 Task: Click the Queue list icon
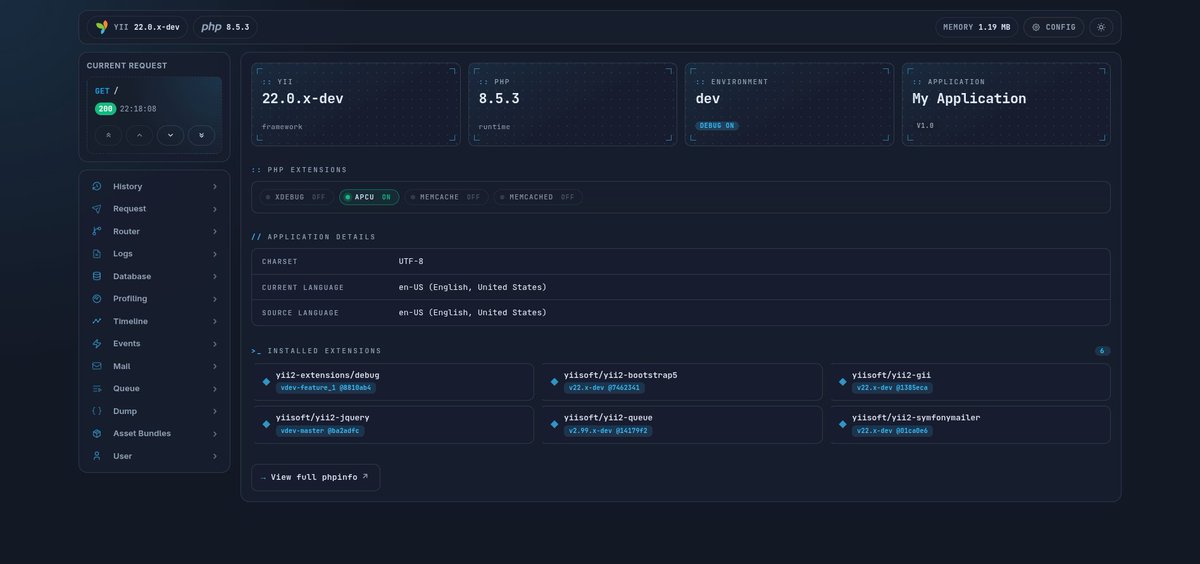97,388
